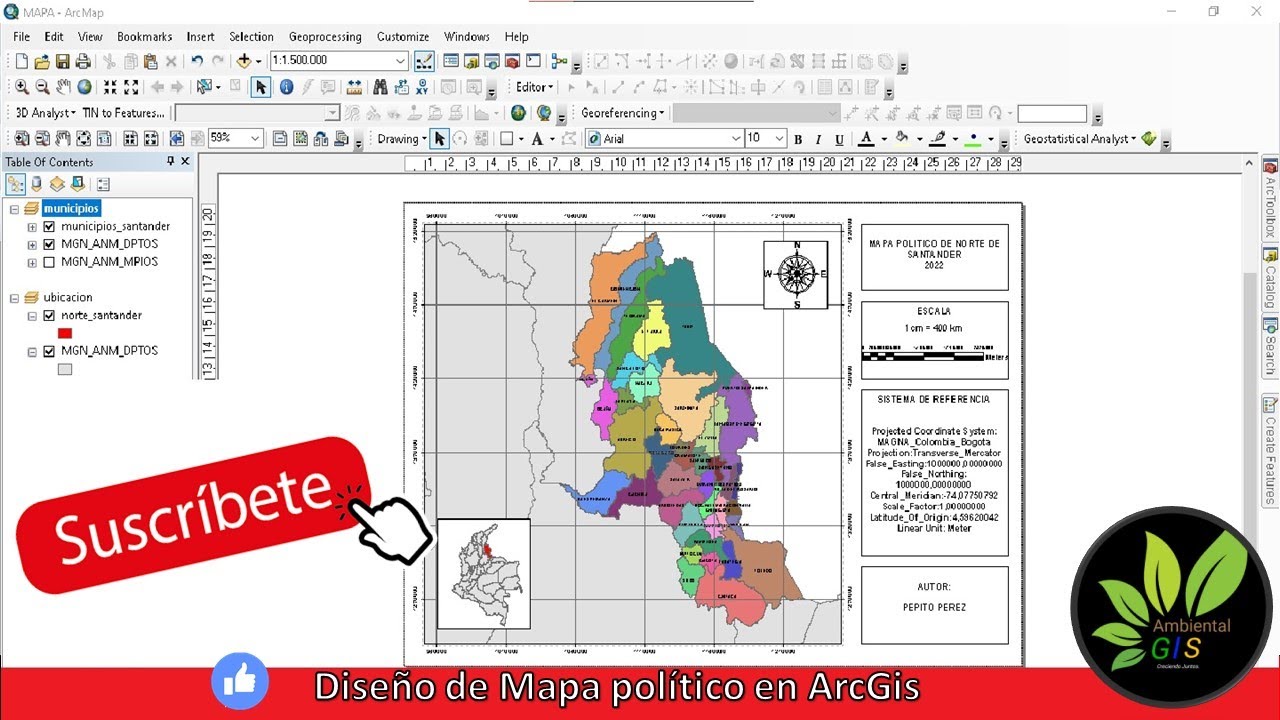Image resolution: width=1280 pixels, height=720 pixels.
Task: Open Table Of Contents Options icon
Action: click(103, 184)
